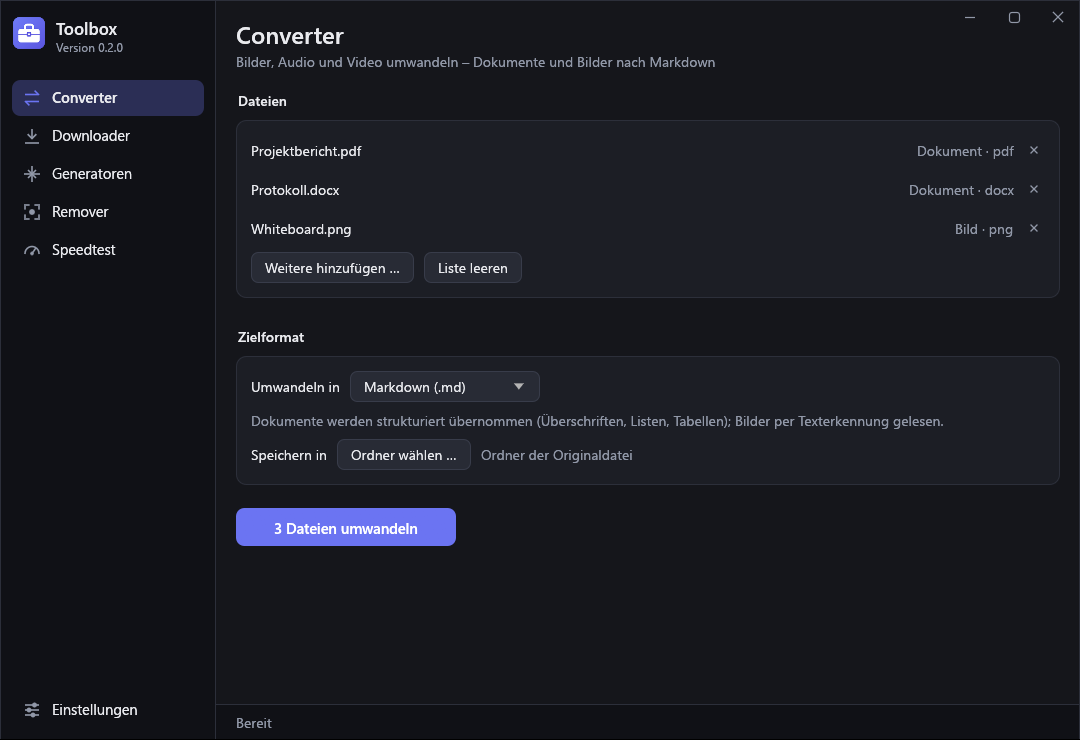Image resolution: width=1080 pixels, height=740 pixels.
Task: Click the Version 0.2.0 label
Action: pos(90,48)
